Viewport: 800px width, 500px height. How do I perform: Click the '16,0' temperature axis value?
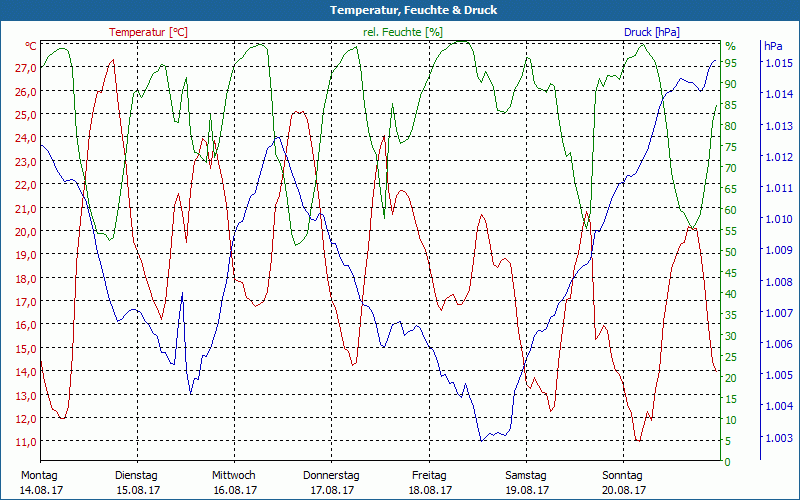click(26, 325)
